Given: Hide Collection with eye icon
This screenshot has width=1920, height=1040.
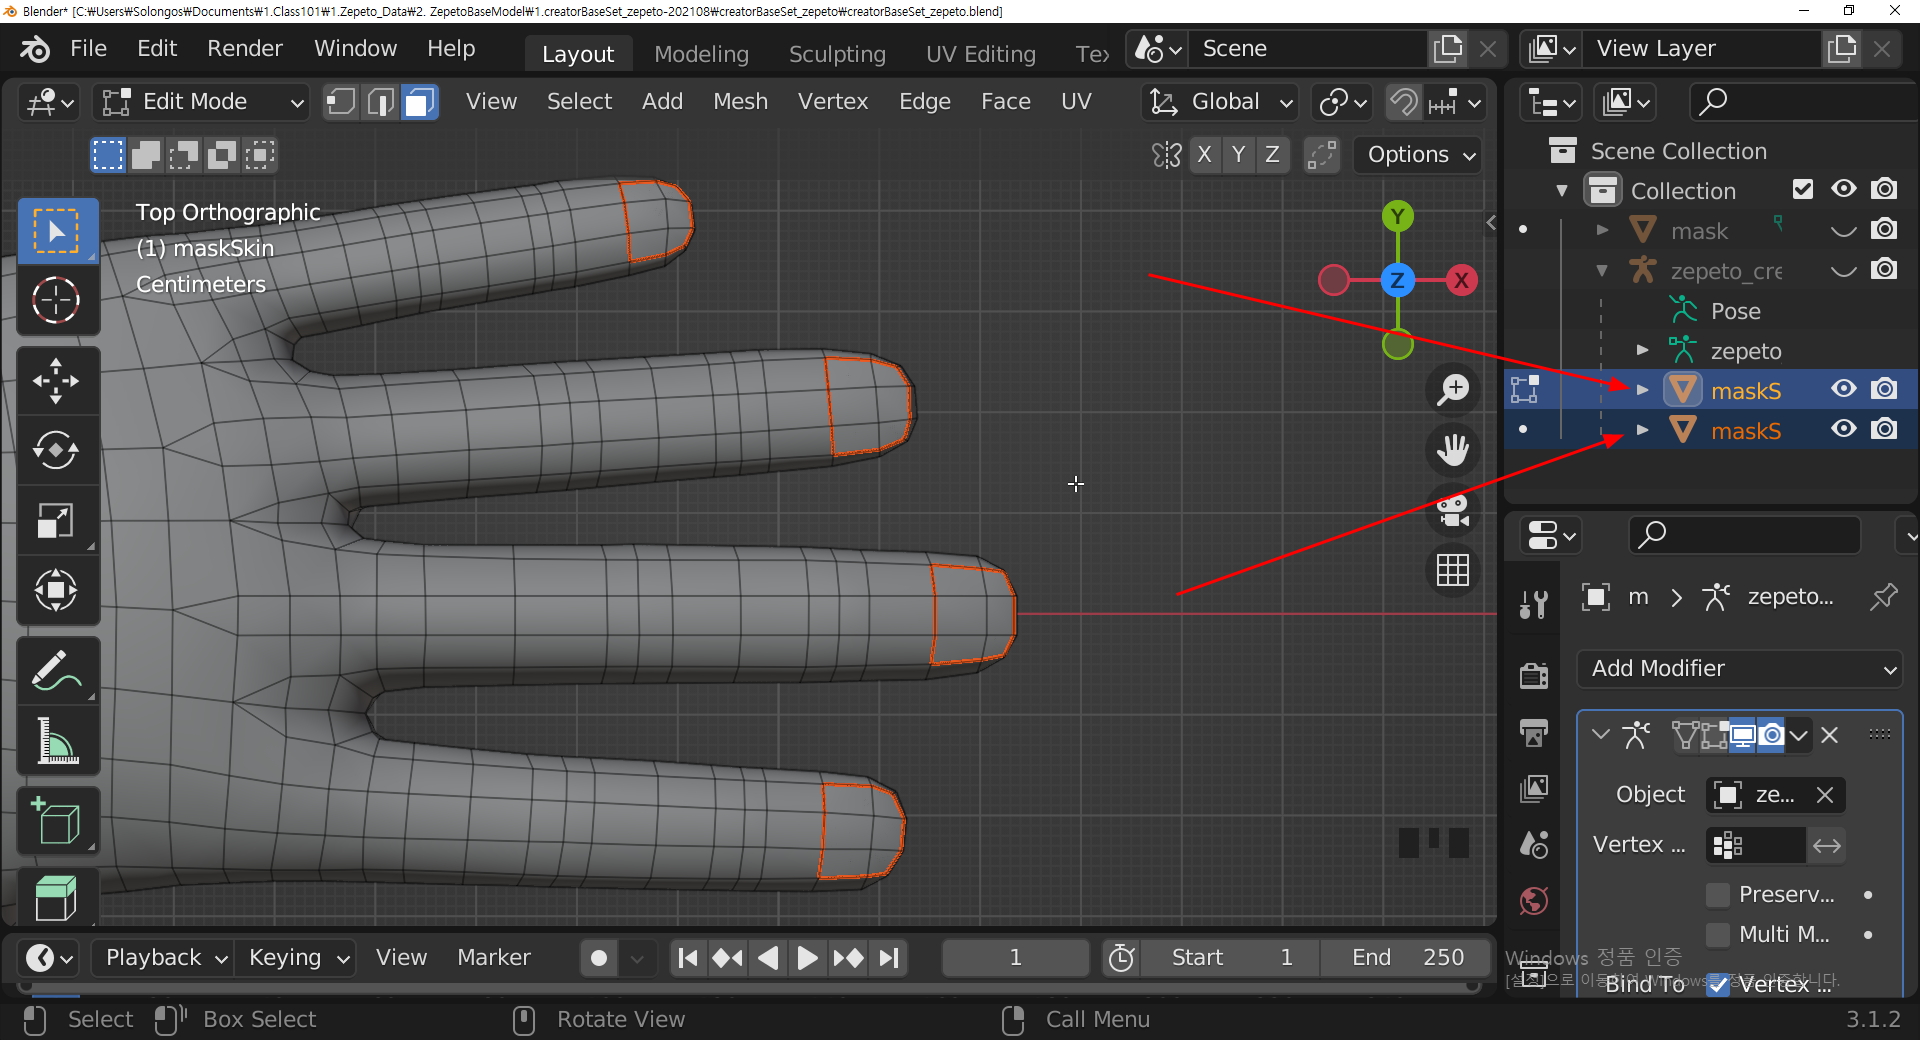Looking at the screenshot, I should pyautogui.click(x=1844, y=189).
